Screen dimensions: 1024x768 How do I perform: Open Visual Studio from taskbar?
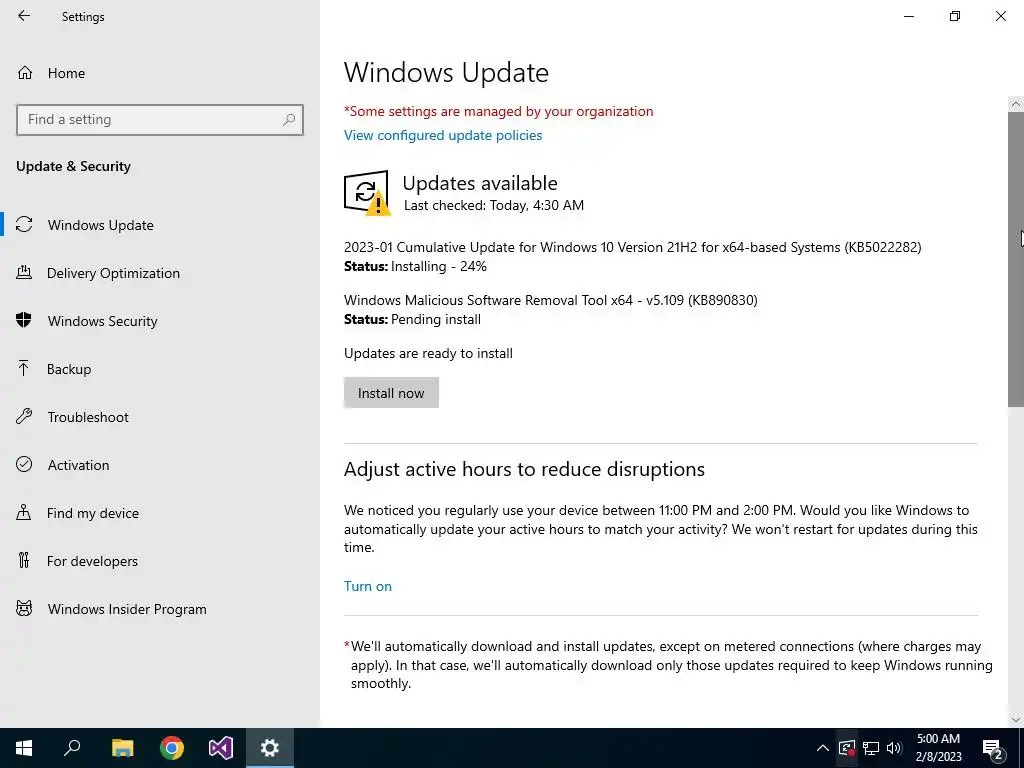(221, 748)
